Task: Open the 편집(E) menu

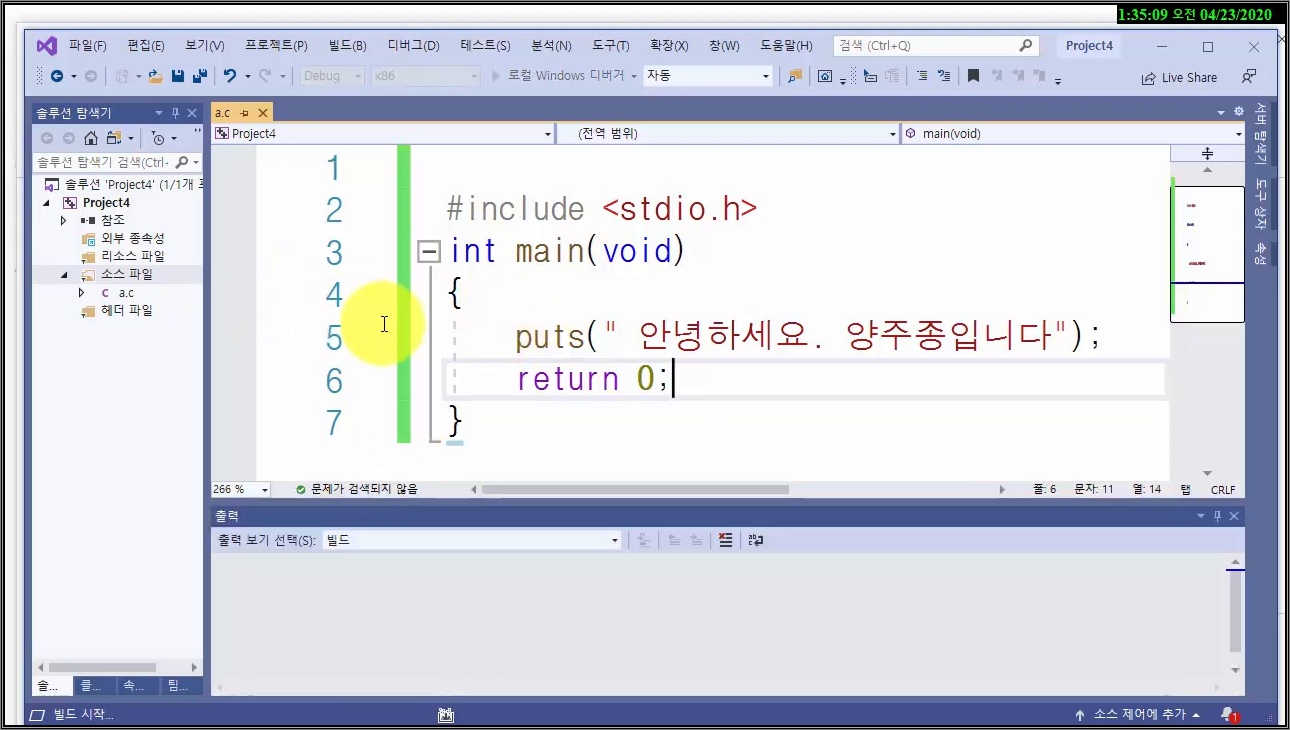Action: (146, 46)
